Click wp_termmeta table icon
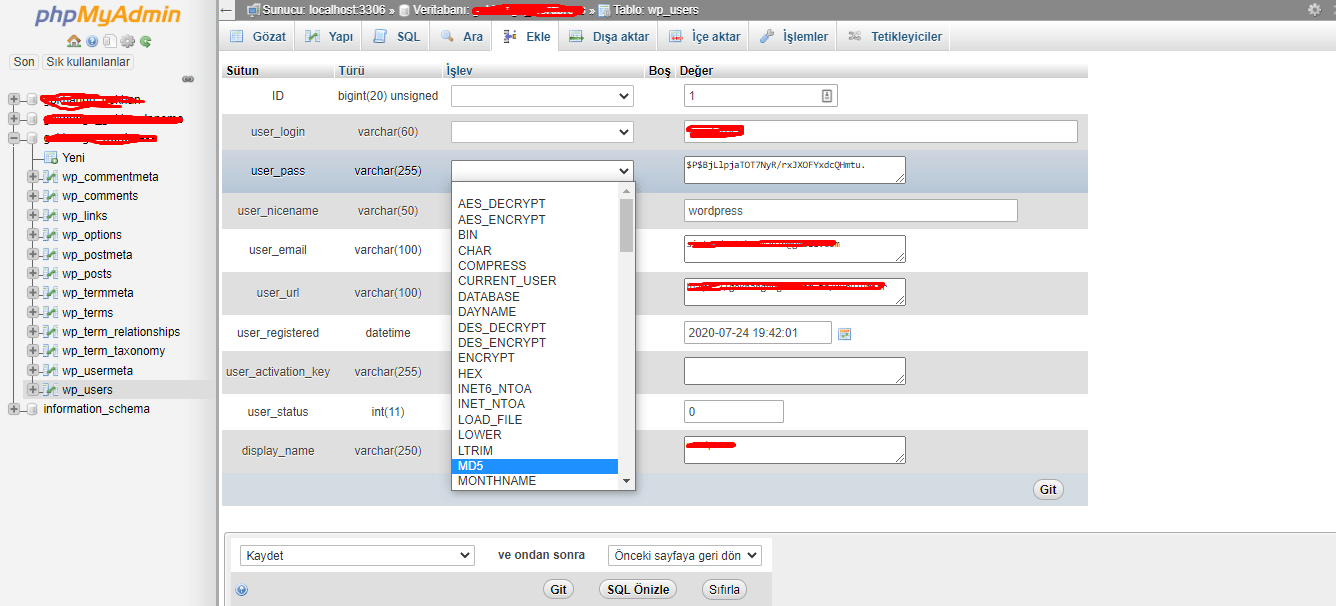Screen dimensions: 1336x606 [x=50, y=293]
